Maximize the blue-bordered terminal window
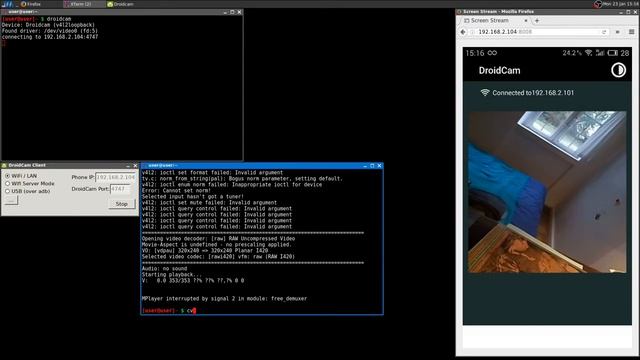This screenshot has width=640, height=360. (x=372, y=166)
